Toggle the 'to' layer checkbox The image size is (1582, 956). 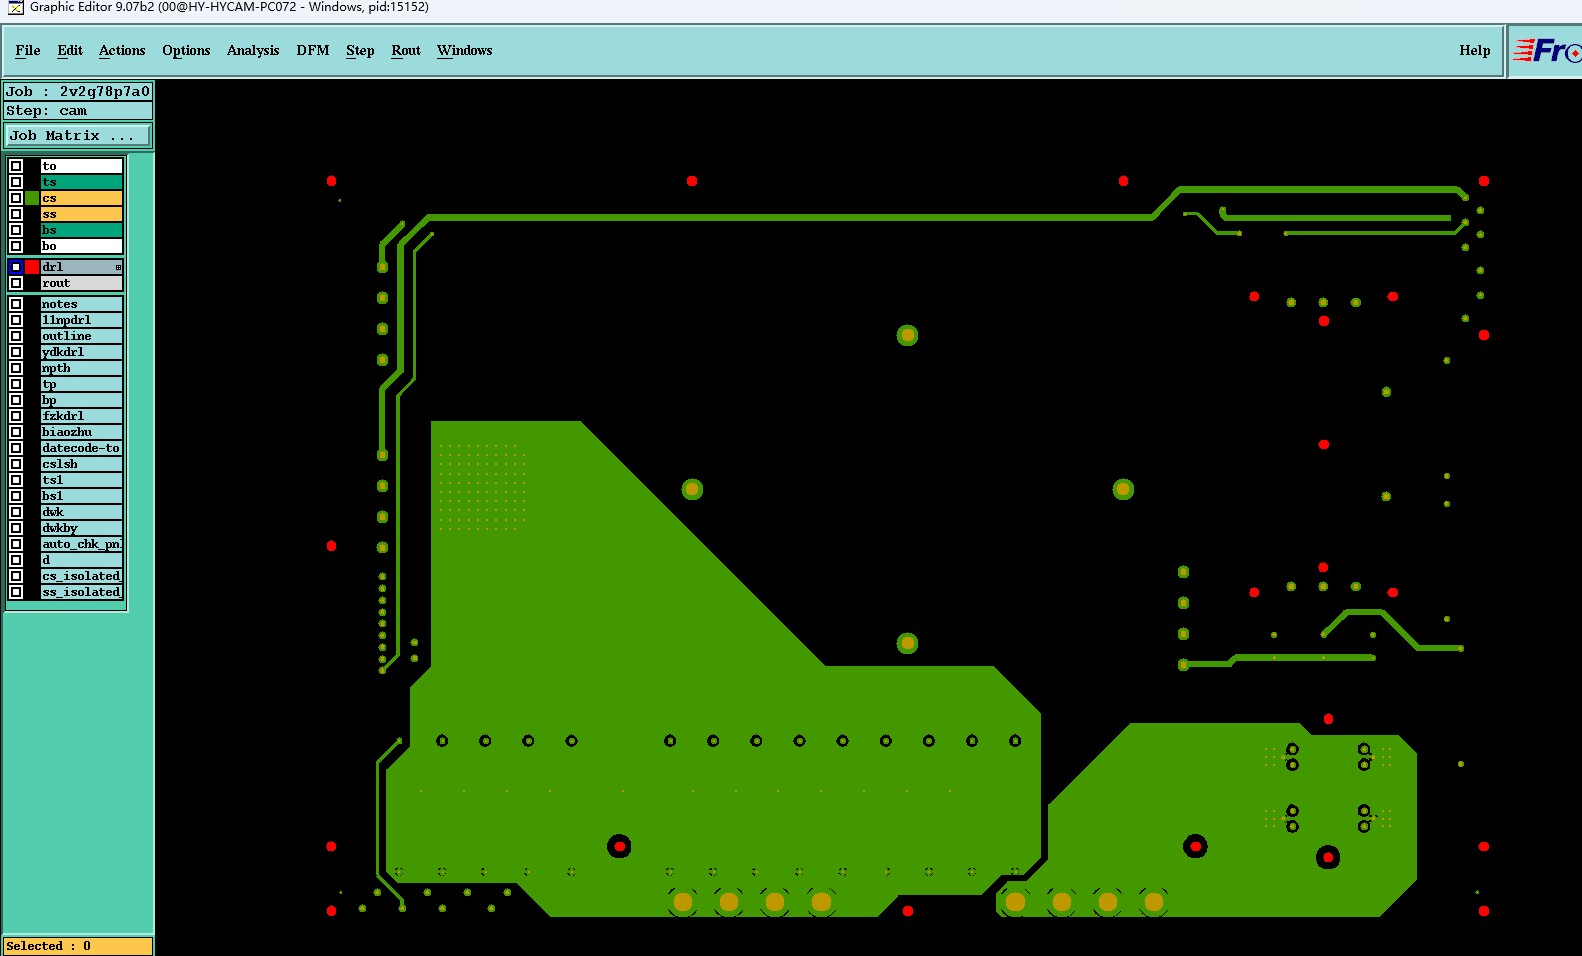pyautogui.click(x=16, y=166)
